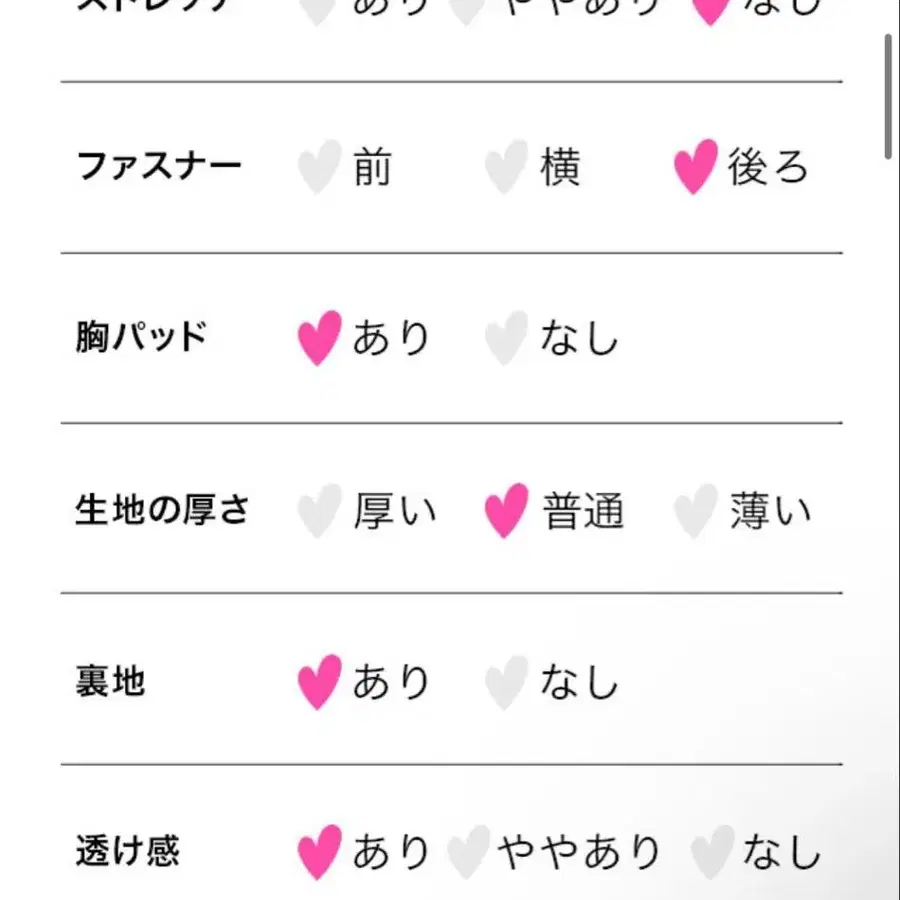The width and height of the screenshot is (900, 900).
Task: Click the 生地の厚さ label
Action: 162,508
